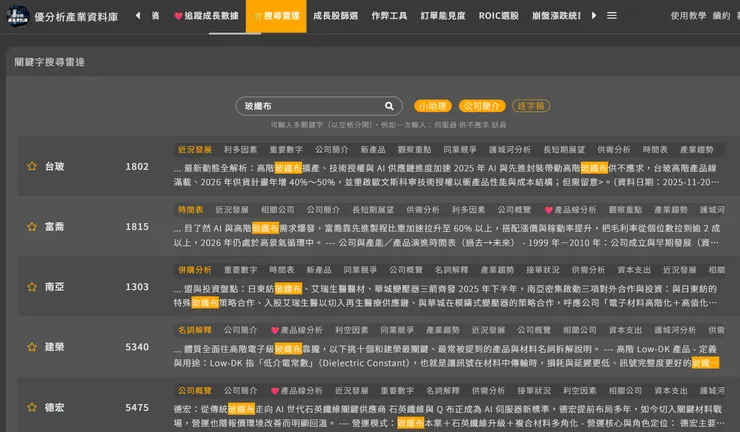Image resolution: width=740 pixels, height=432 pixels.
Task: Click stock code 1802
Action: [x=137, y=166]
